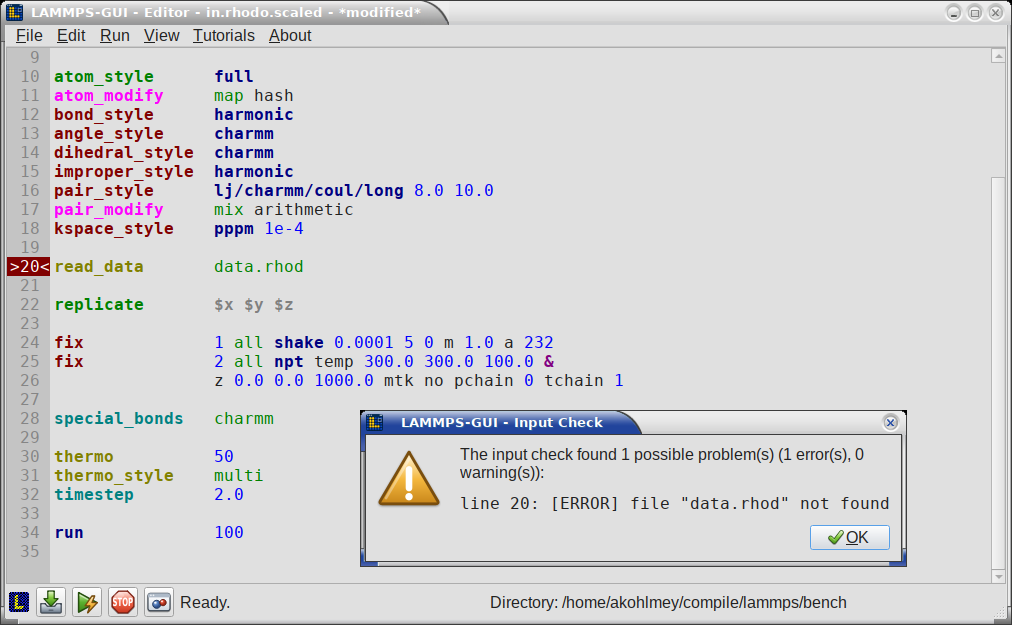This screenshot has width=1012, height=625.
Task: Click the LAMMPS icon in the dialog title bar
Action: 375,422
